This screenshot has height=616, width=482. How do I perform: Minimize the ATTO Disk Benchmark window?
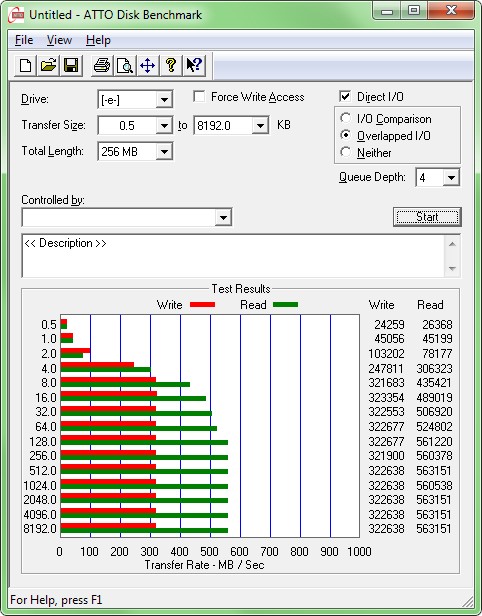coord(387,11)
